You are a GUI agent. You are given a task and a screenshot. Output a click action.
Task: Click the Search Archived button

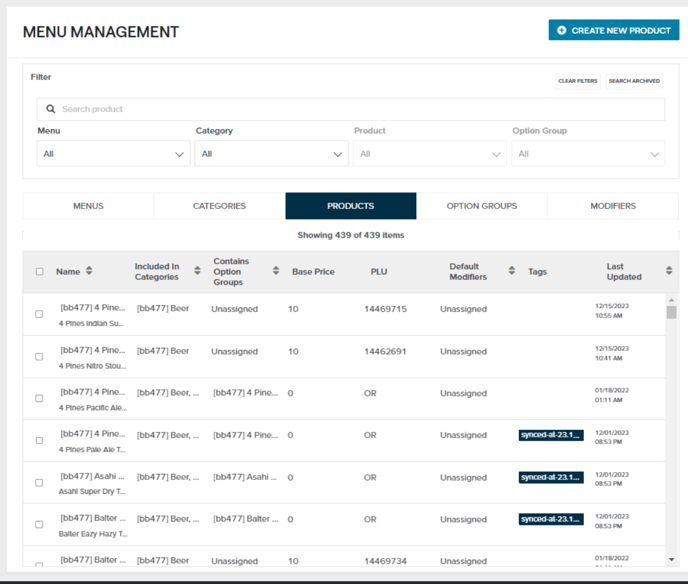(x=634, y=81)
